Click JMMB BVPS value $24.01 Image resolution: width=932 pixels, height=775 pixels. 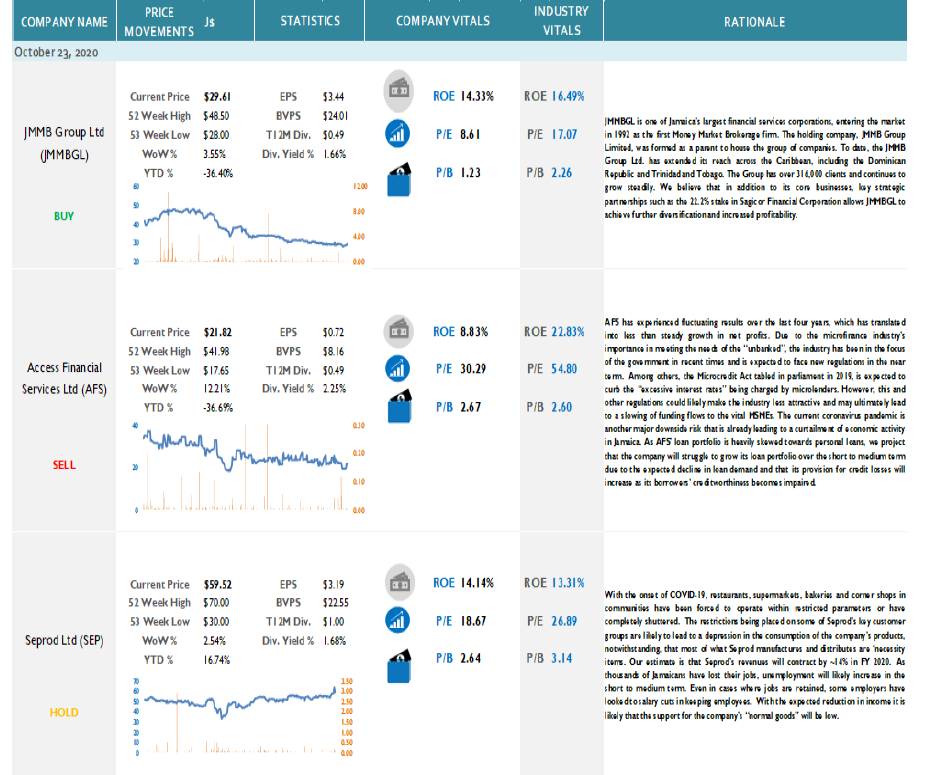tap(335, 116)
